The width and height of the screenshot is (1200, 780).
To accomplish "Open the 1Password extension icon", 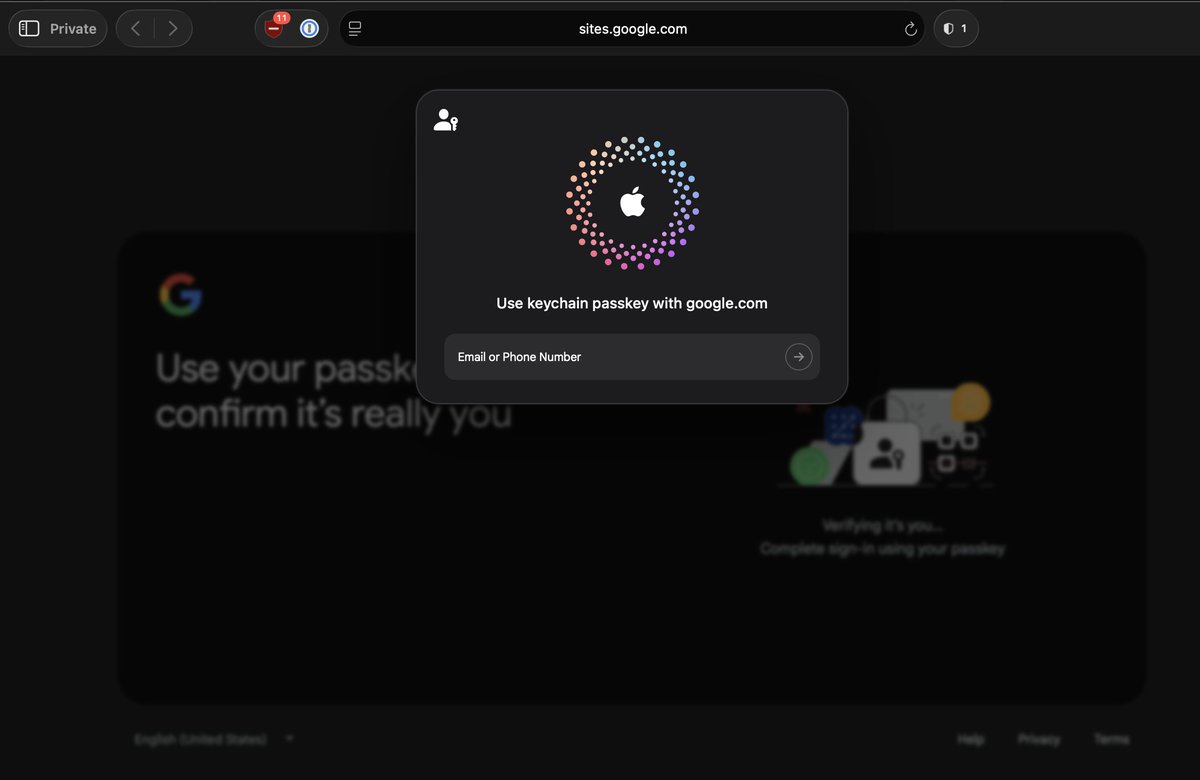I will [309, 29].
